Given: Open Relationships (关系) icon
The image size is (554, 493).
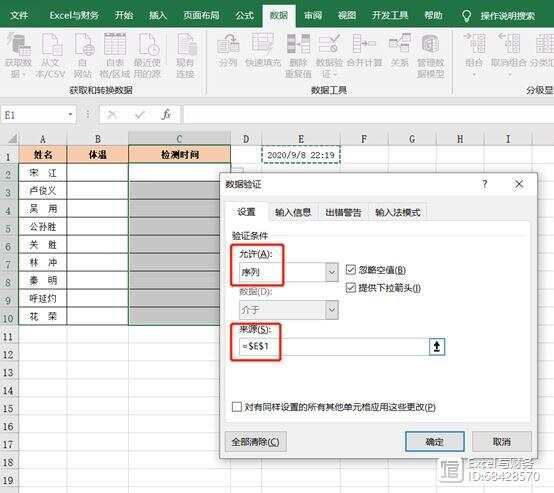Looking at the screenshot, I should click(x=400, y=51).
